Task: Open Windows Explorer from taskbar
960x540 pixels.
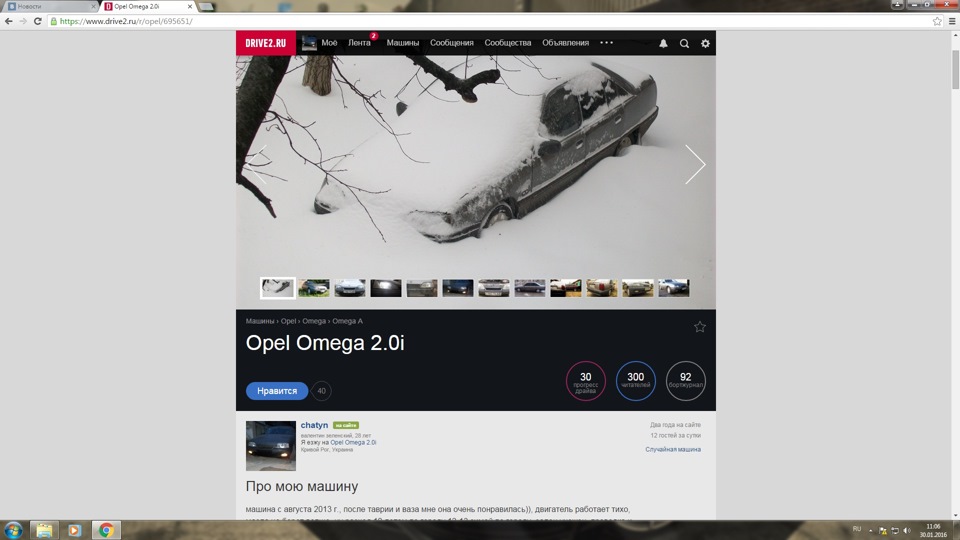Action: point(44,530)
